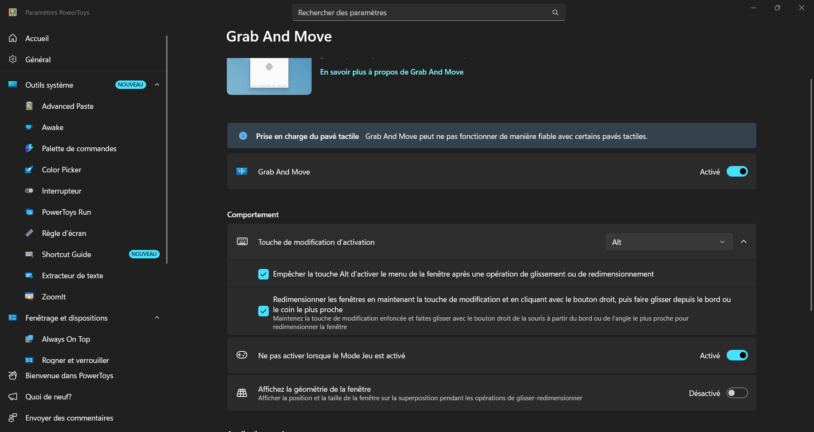The height and width of the screenshot is (432, 814).
Task: Click the search magnifier icon
Action: pyautogui.click(x=555, y=12)
